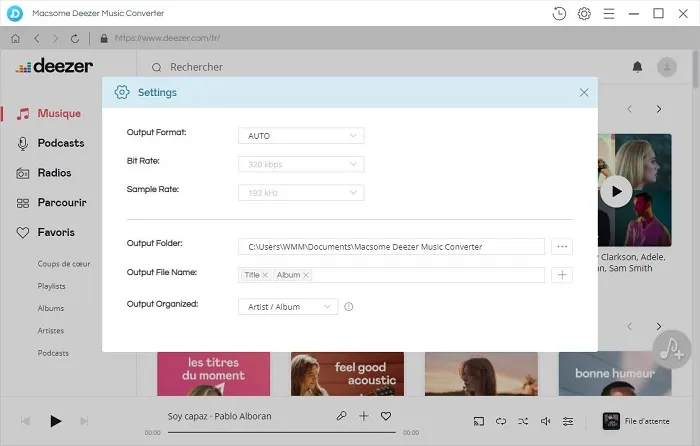Open the bonne humeur playlist
Image resolution: width=700 pixels, height=446 pixels.
tap(615, 374)
